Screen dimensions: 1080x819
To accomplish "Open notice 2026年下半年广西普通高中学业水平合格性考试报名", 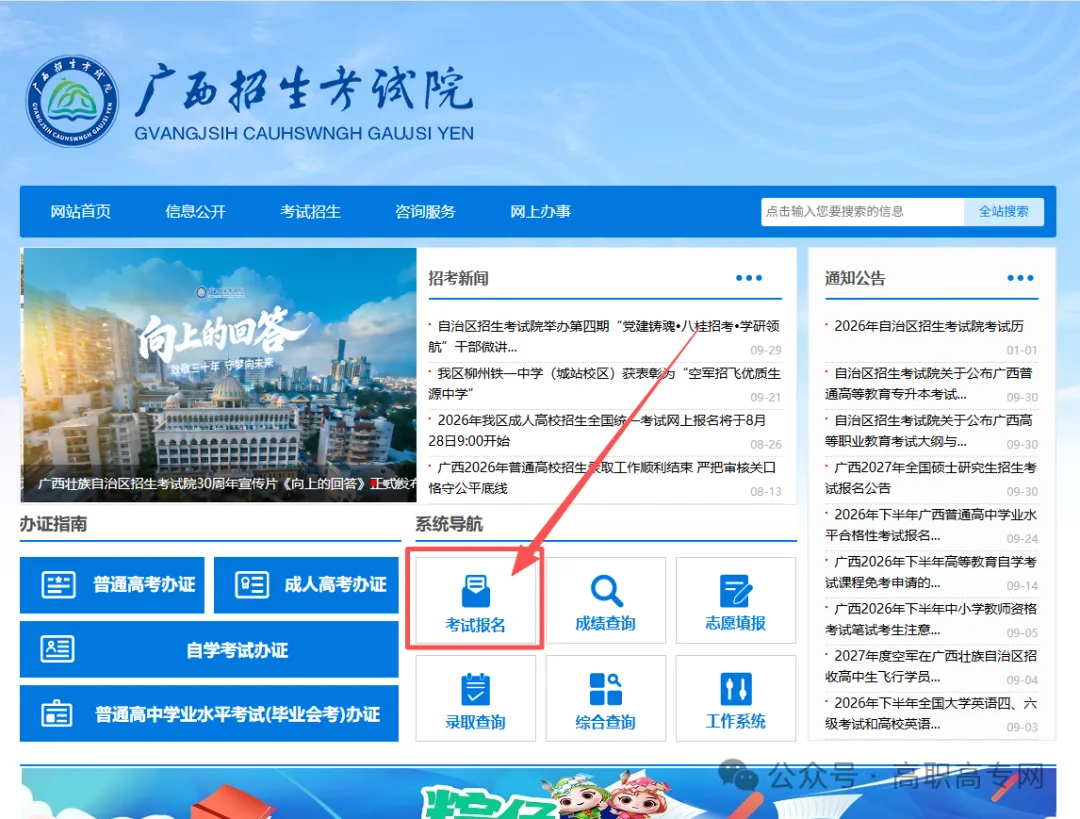I will click(x=931, y=525).
